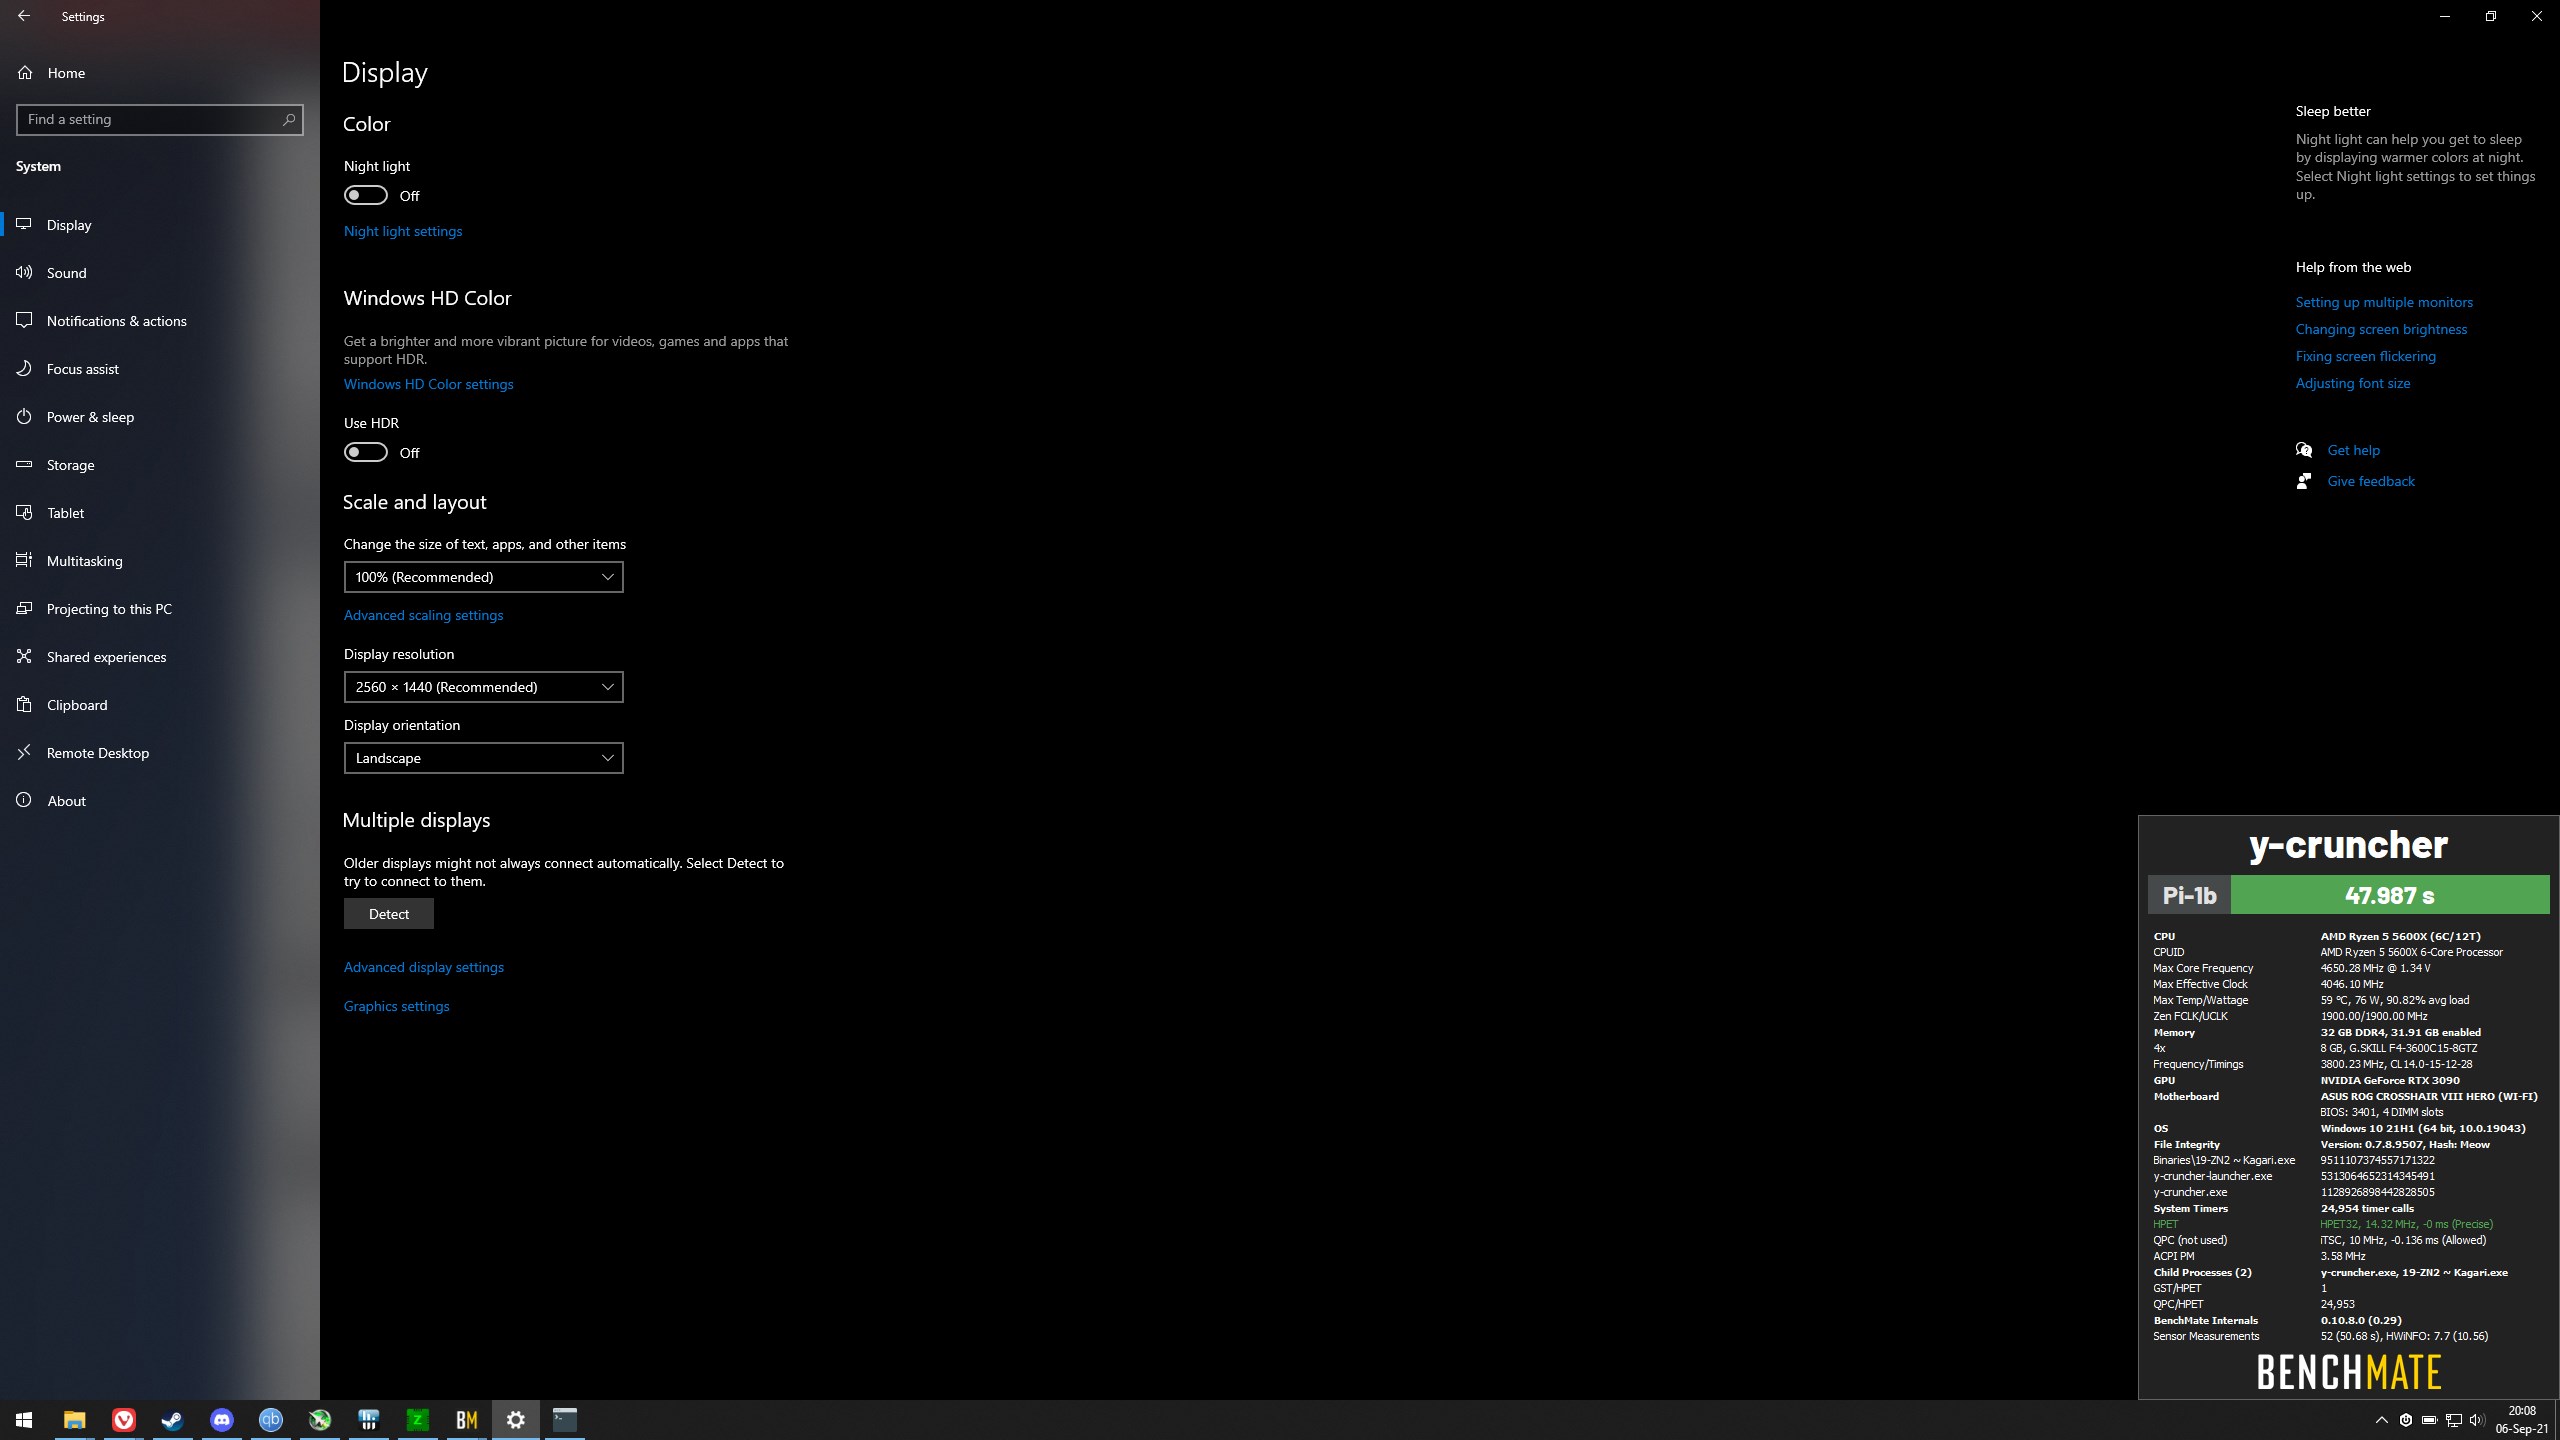
Task: Open Steam from the taskbar
Action: tap(172, 1420)
